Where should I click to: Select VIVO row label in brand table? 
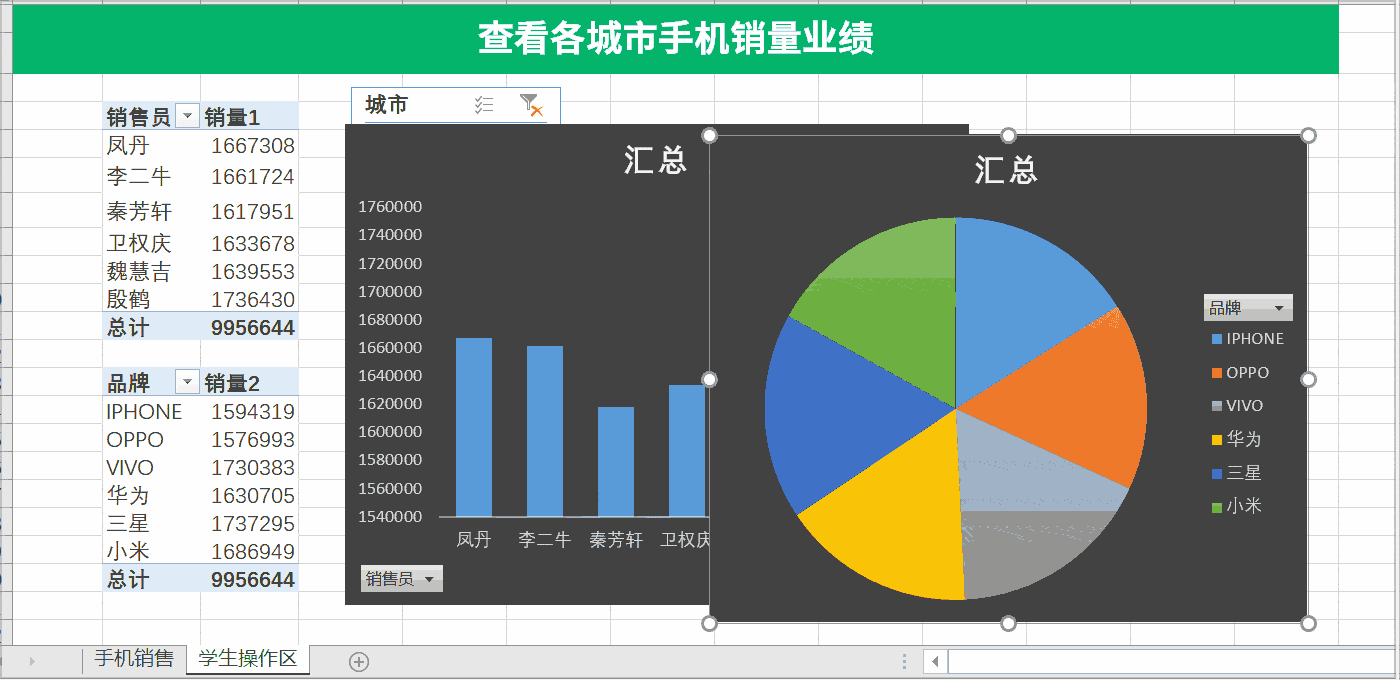[x=152, y=467]
